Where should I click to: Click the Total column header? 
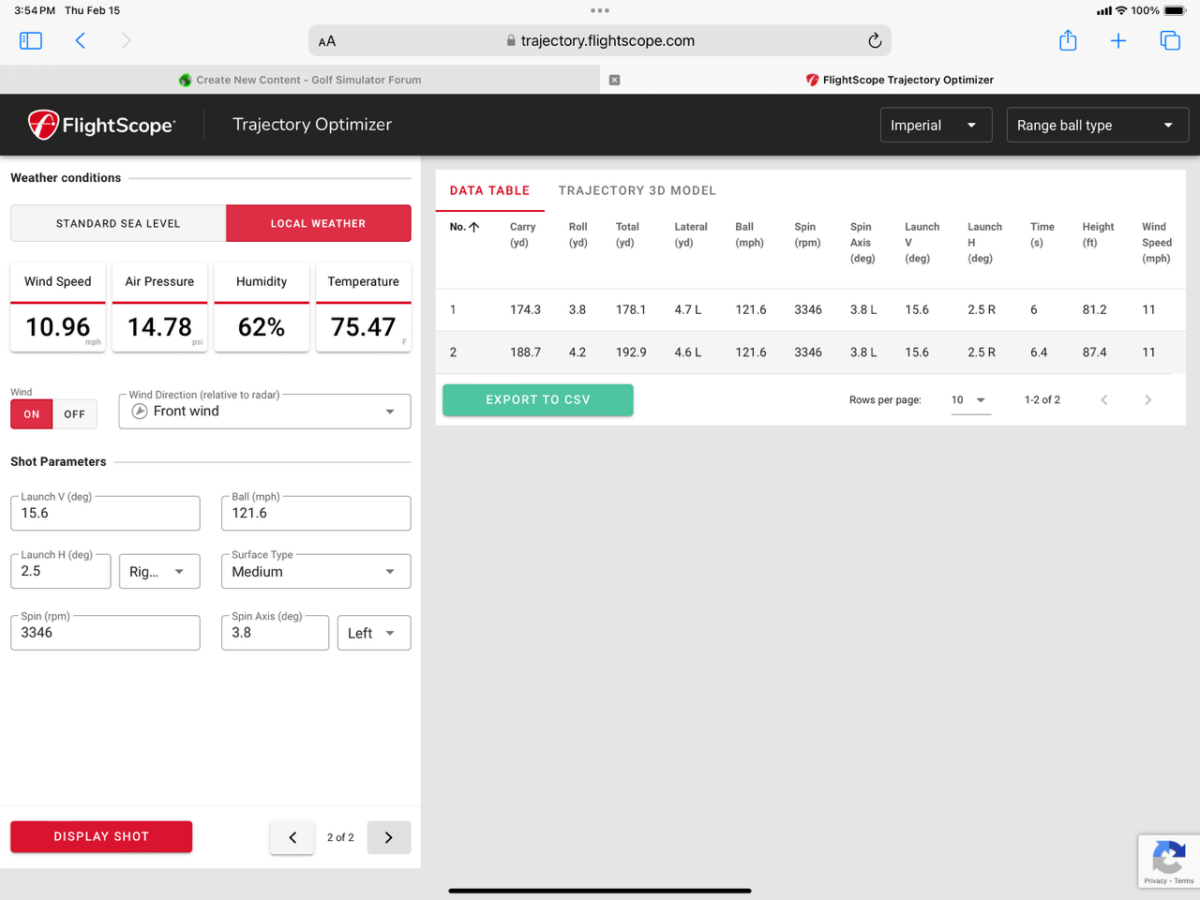(627, 235)
